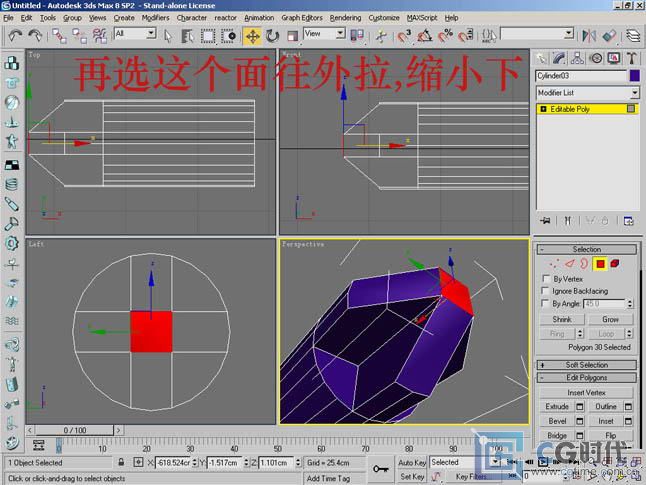The height and width of the screenshot is (485, 646).
Task: Open the MAXScript menu
Action: click(421, 18)
